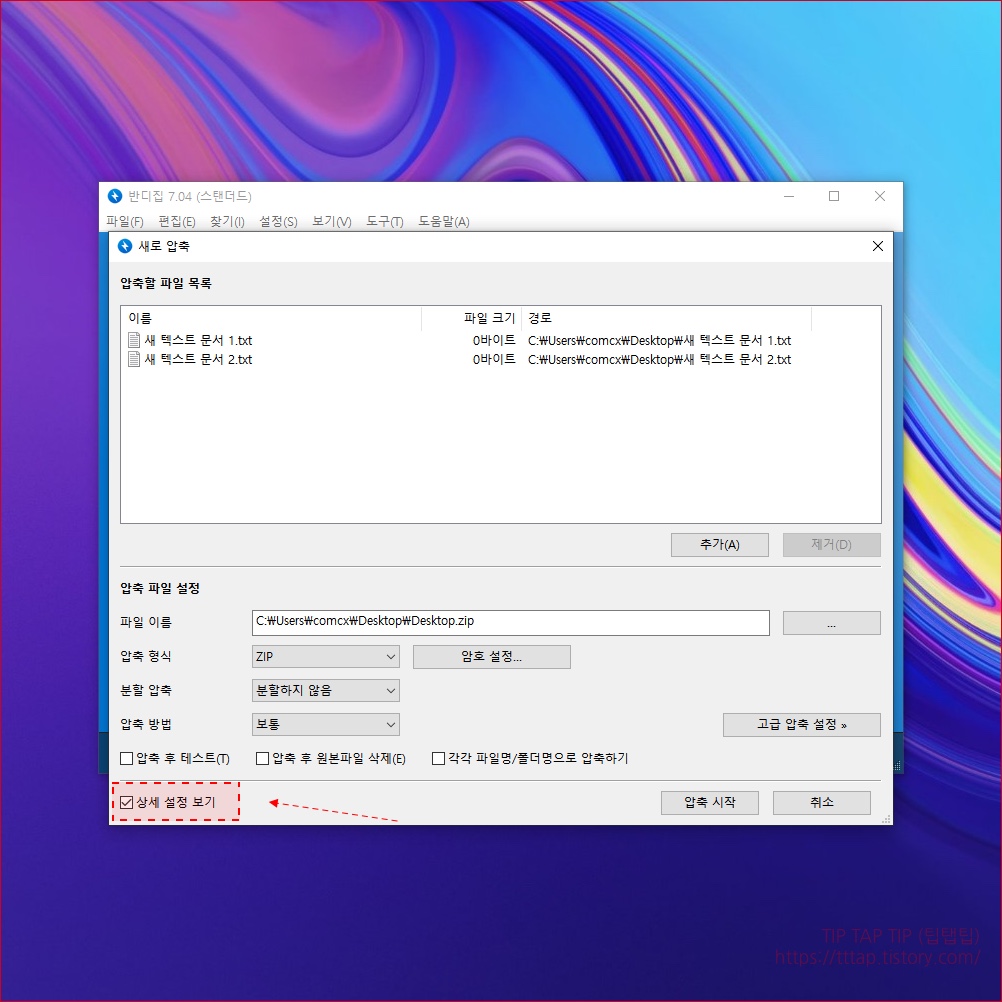Click the dialog resize grip corner
Image resolution: width=1002 pixels, height=1002 pixels.
click(x=887, y=819)
